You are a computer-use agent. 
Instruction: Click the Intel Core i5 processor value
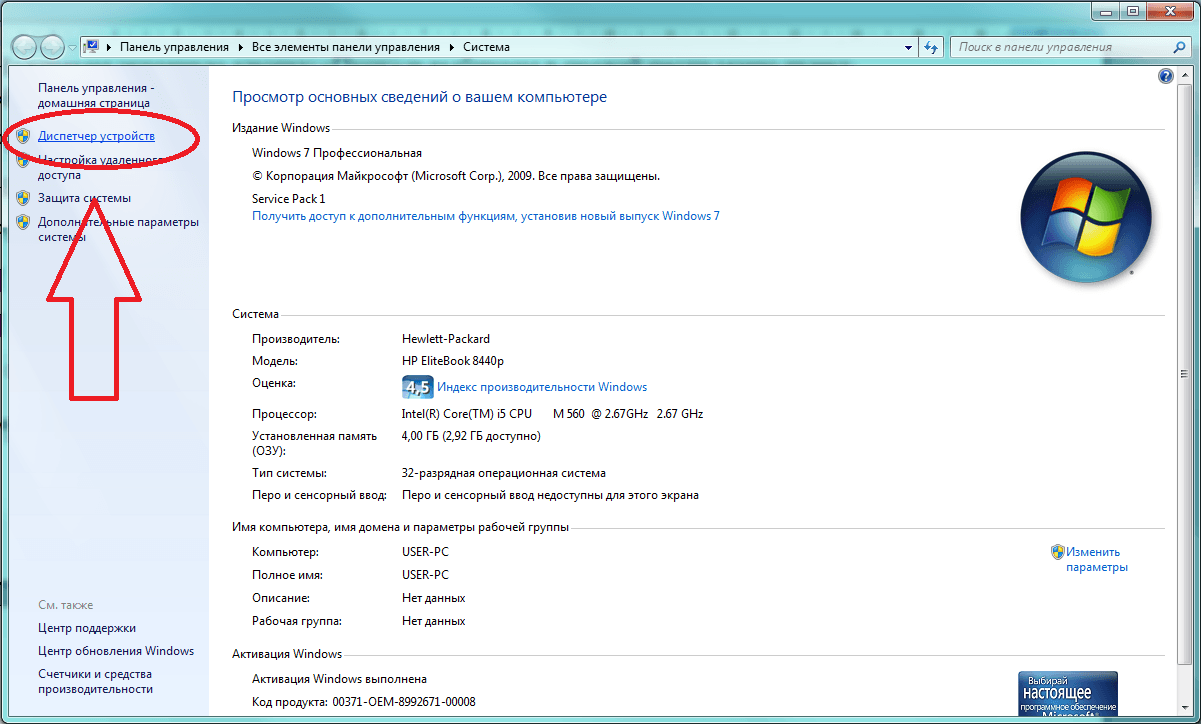click(552, 414)
